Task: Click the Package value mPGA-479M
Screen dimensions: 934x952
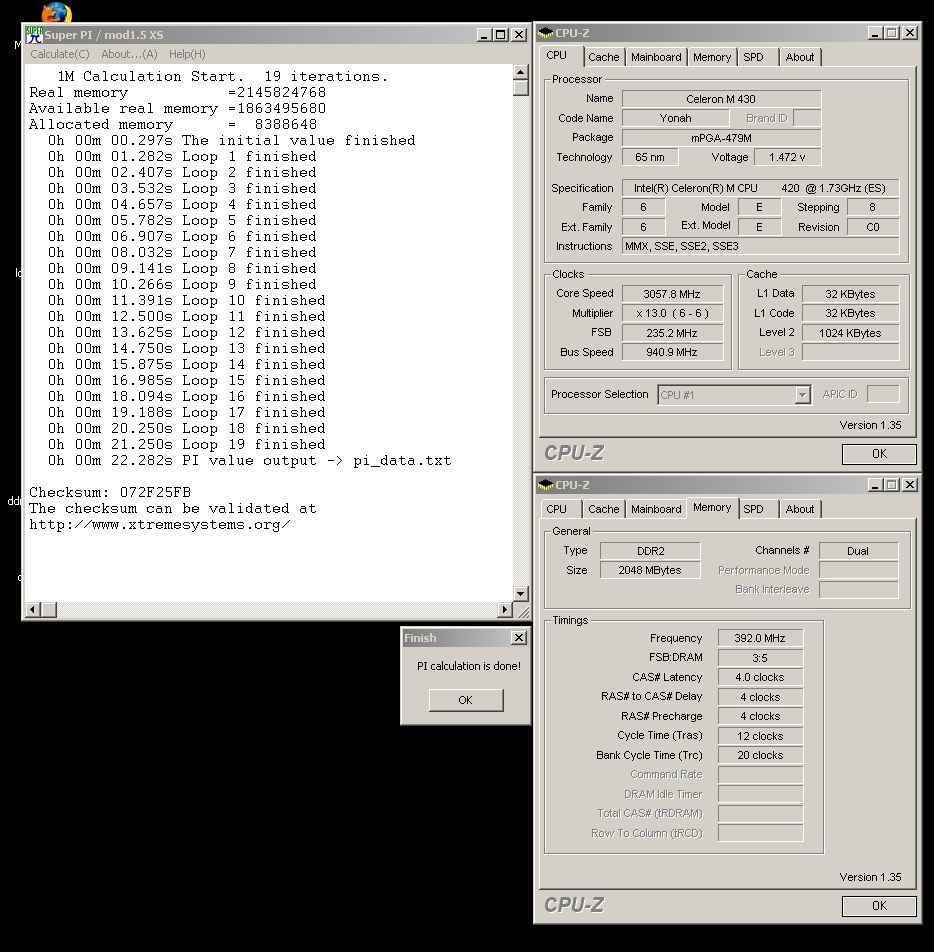Action: click(x=721, y=138)
